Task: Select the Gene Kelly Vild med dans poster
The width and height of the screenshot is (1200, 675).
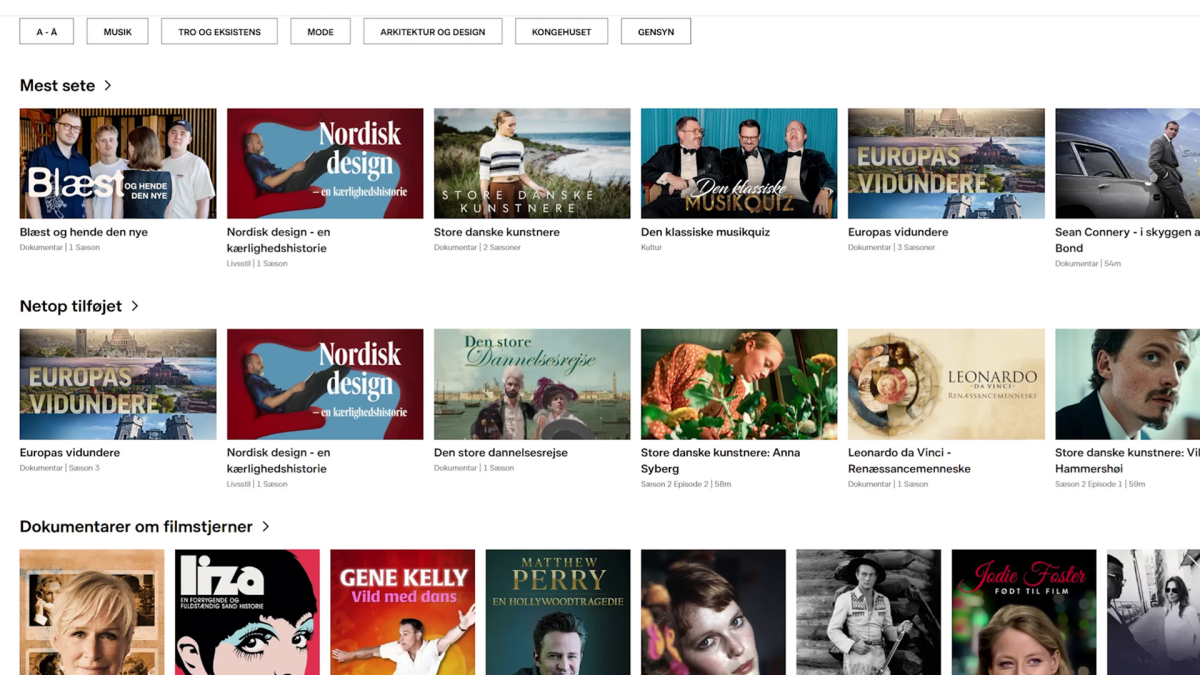Action: tap(403, 612)
